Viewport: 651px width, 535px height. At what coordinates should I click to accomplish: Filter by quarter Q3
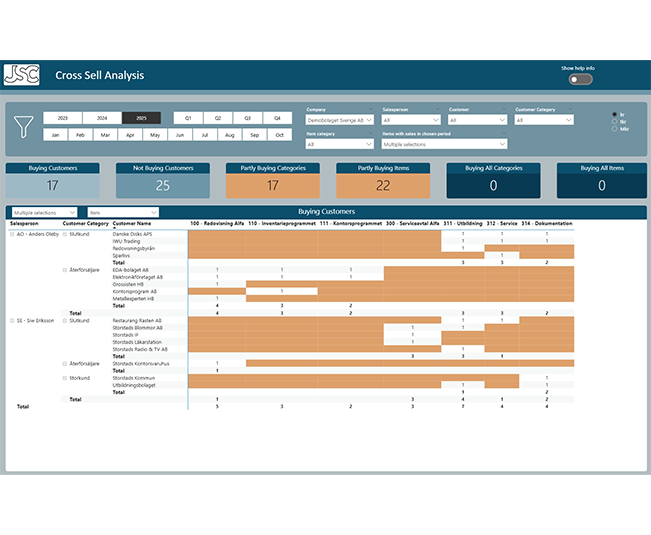click(x=247, y=118)
